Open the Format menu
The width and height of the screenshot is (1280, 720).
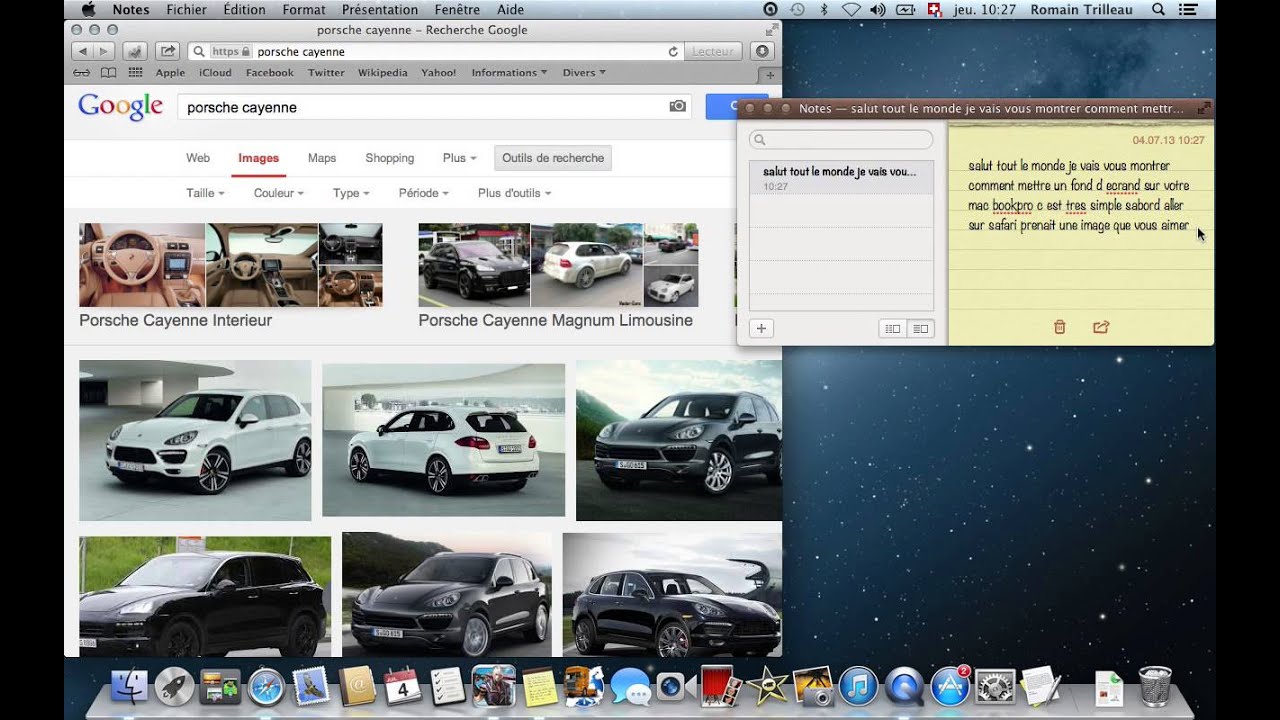click(304, 9)
